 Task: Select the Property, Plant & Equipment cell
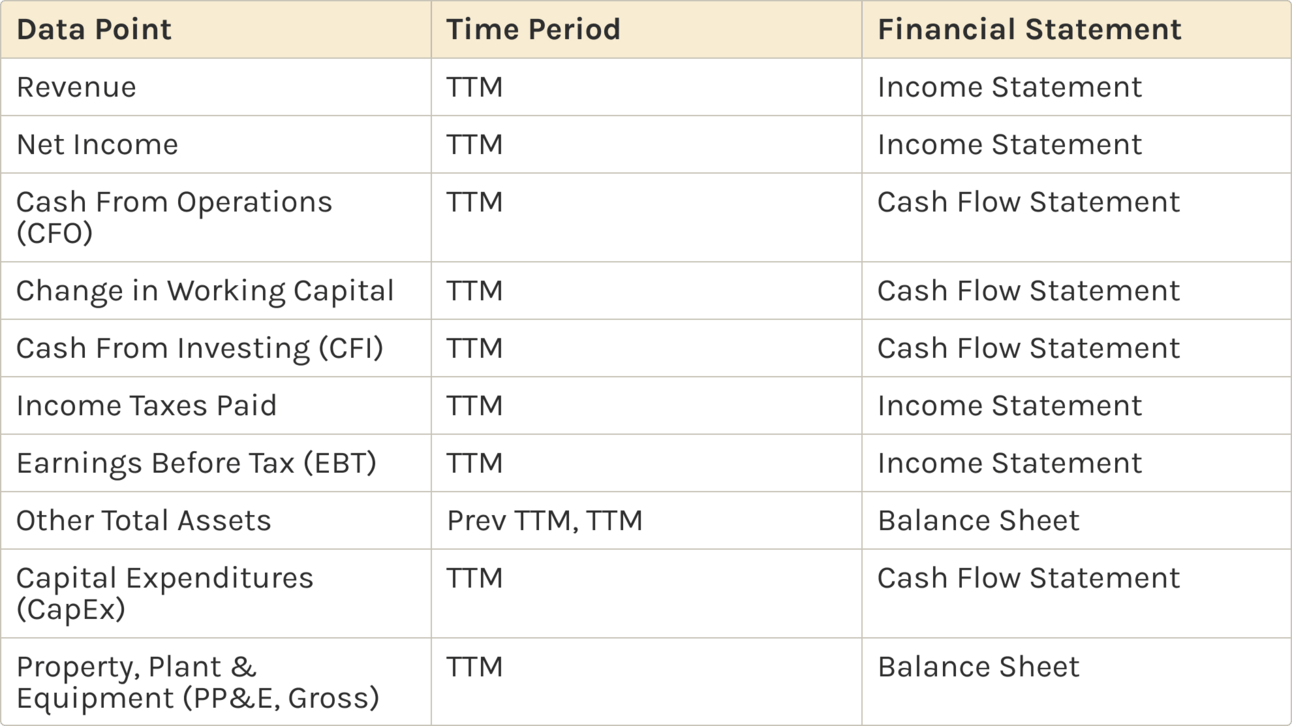[216, 682]
